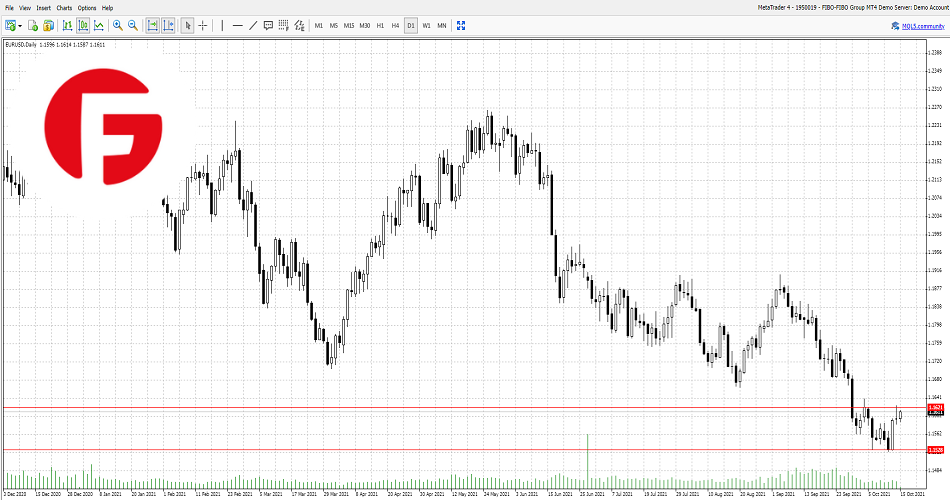The width and height of the screenshot is (950, 500).
Task: Select the trendline drawing tool
Action: (253, 25)
